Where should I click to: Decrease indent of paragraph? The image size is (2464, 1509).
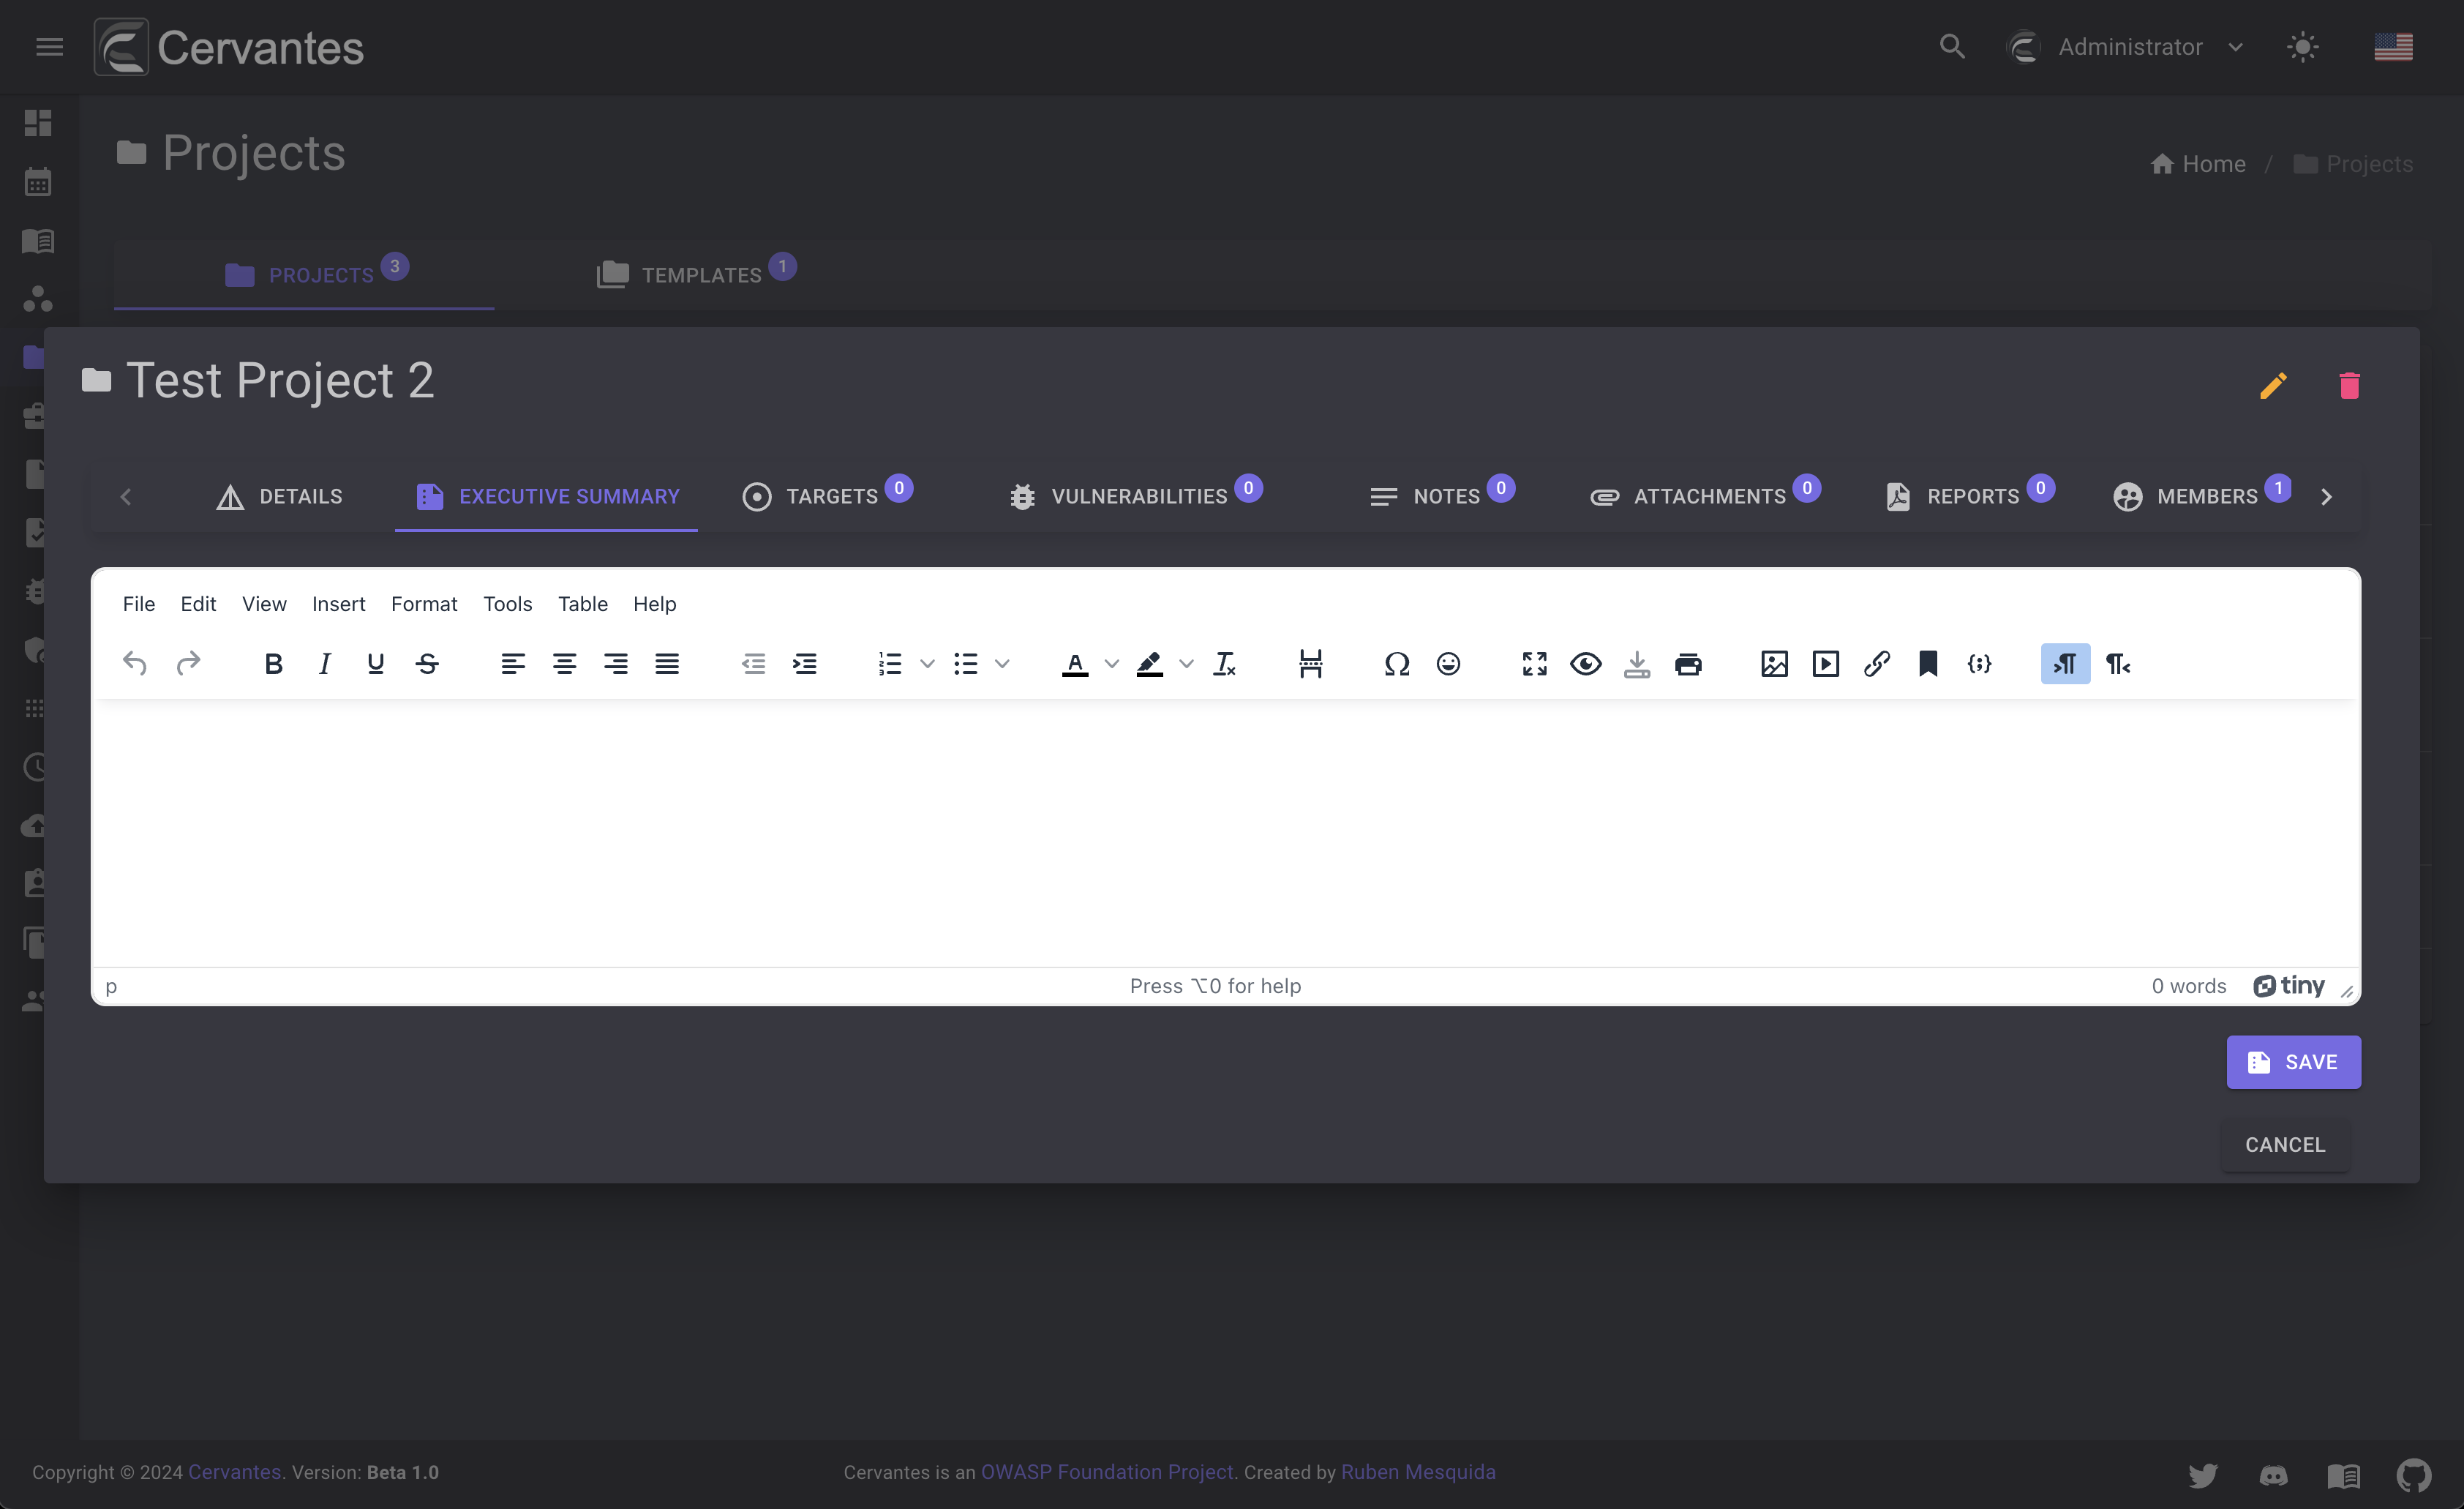coord(753,664)
